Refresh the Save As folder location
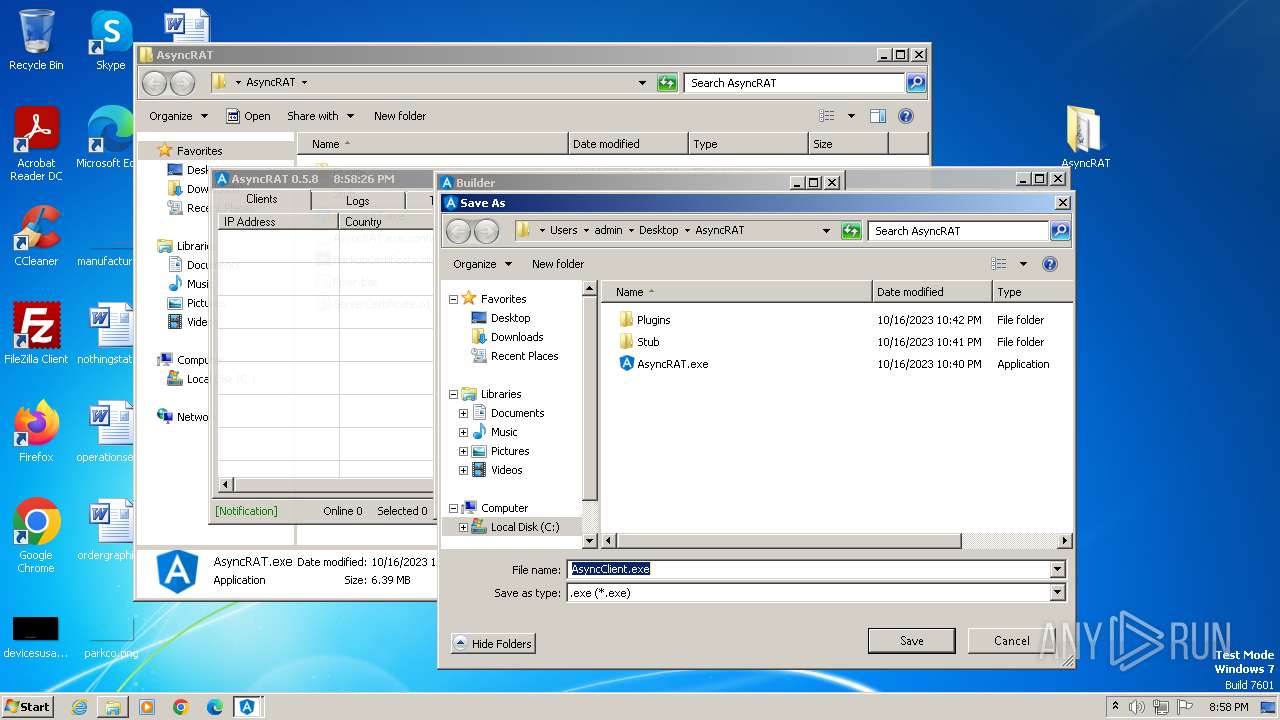Viewport: 1280px width, 720px height. [x=851, y=231]
